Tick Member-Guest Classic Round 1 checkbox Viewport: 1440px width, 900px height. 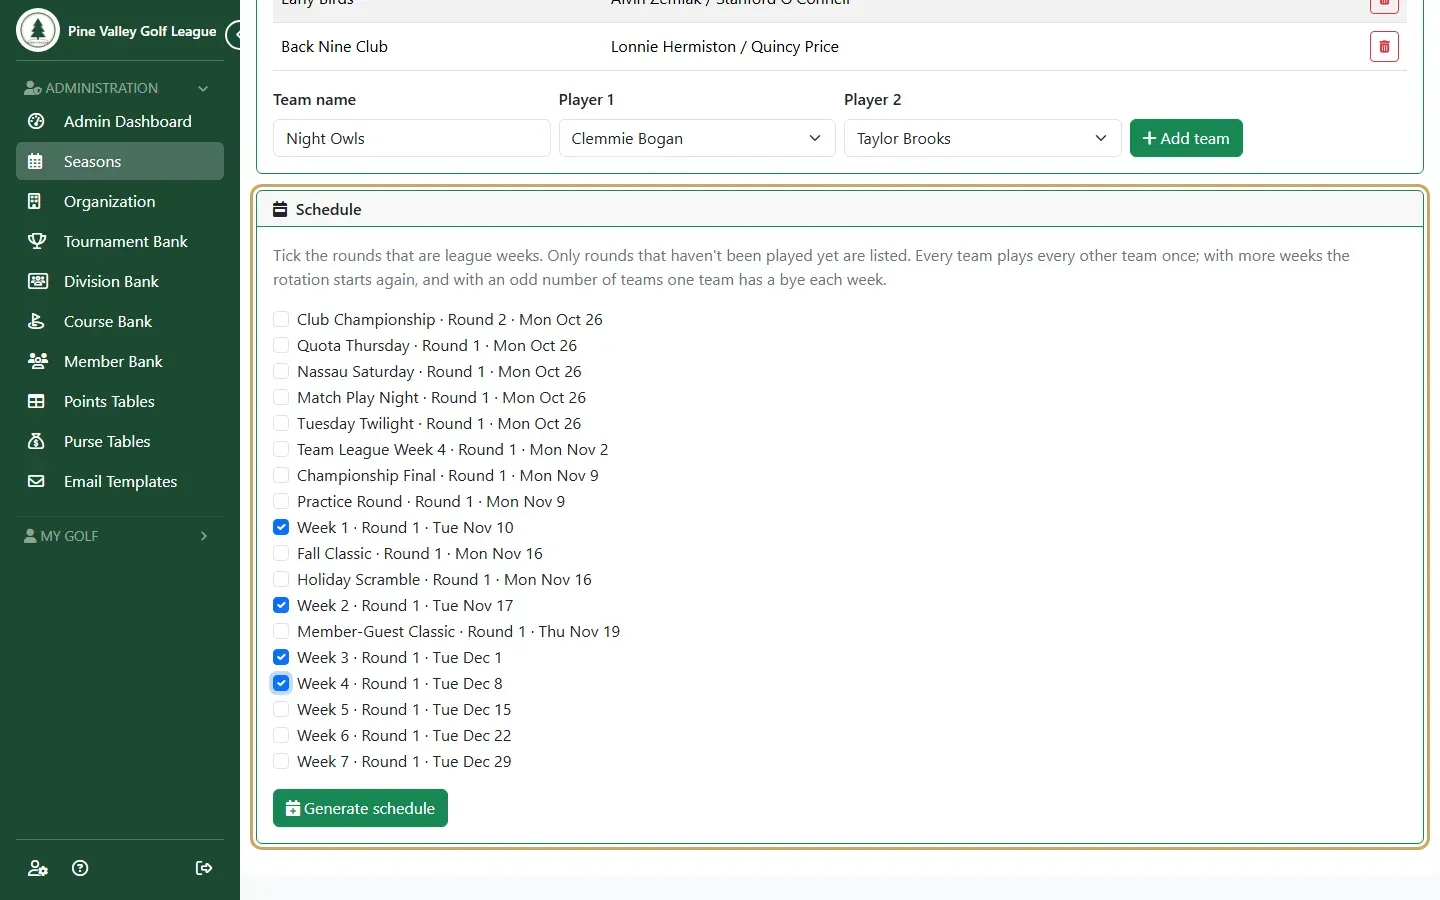(281, 631)
